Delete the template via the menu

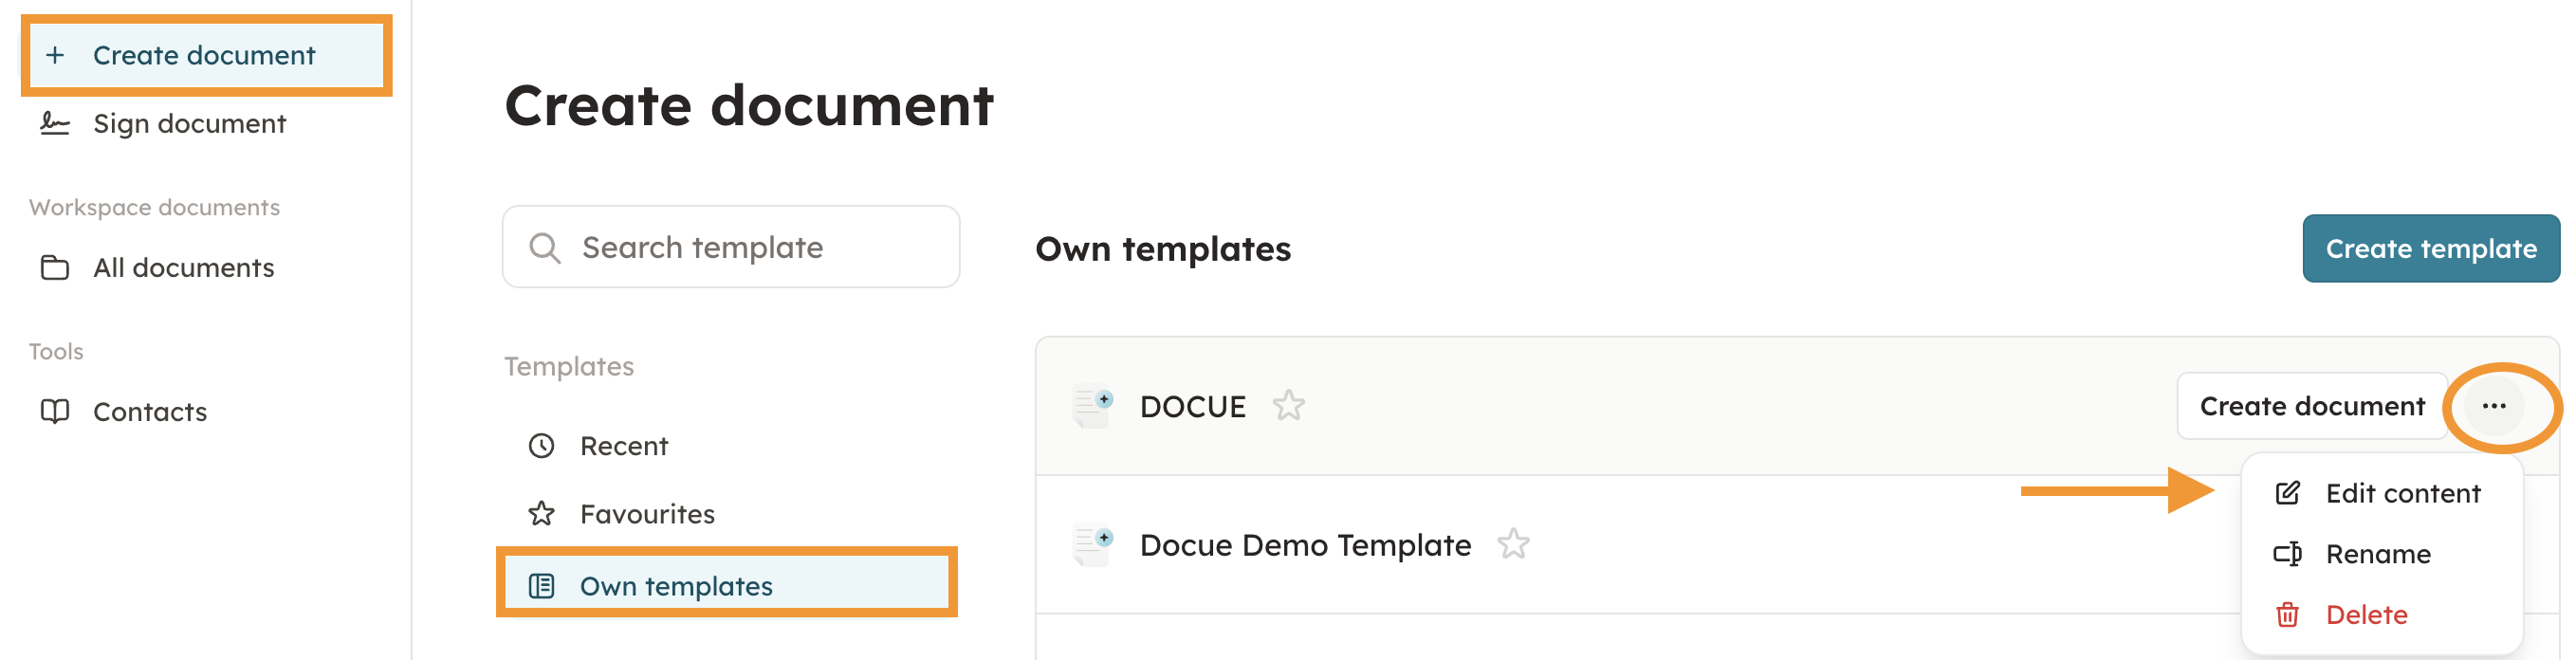[2365, 615]
